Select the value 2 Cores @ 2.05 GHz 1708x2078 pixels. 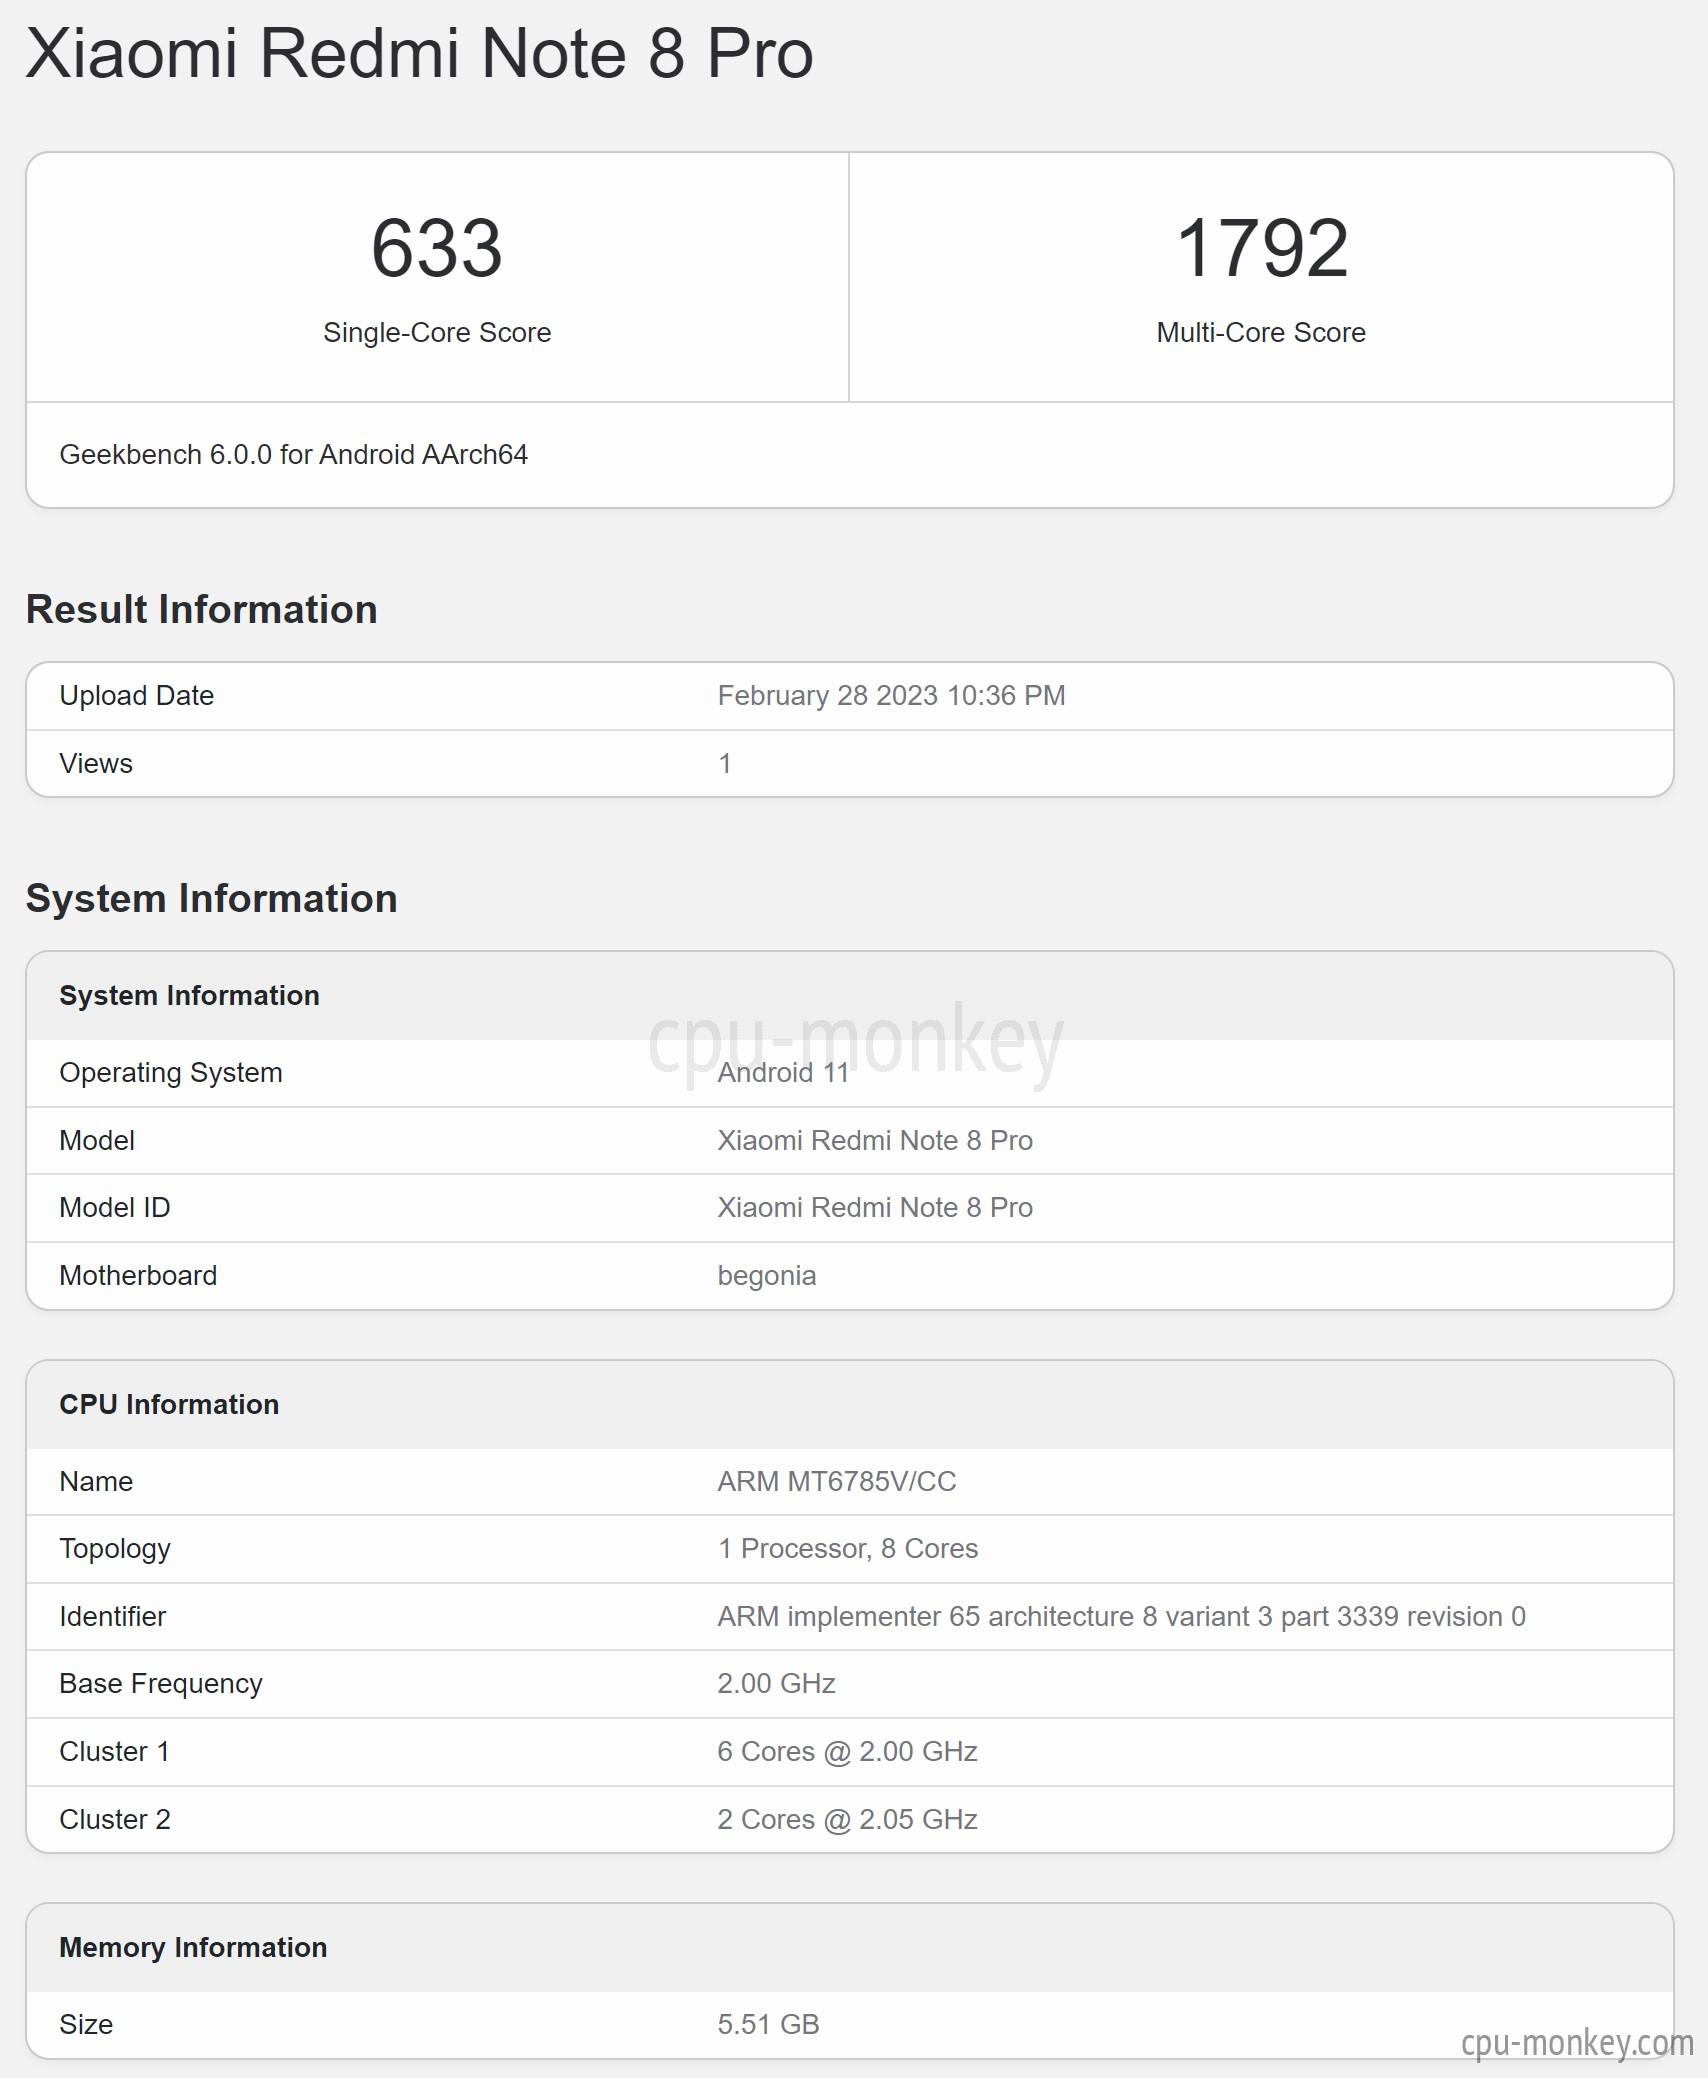coord(848,1819)
